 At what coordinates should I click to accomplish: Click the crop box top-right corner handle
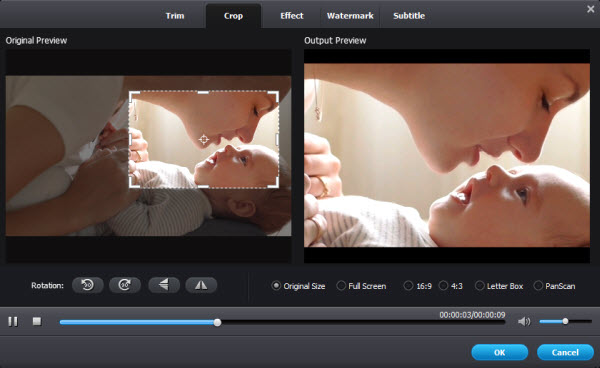(274, 96)
